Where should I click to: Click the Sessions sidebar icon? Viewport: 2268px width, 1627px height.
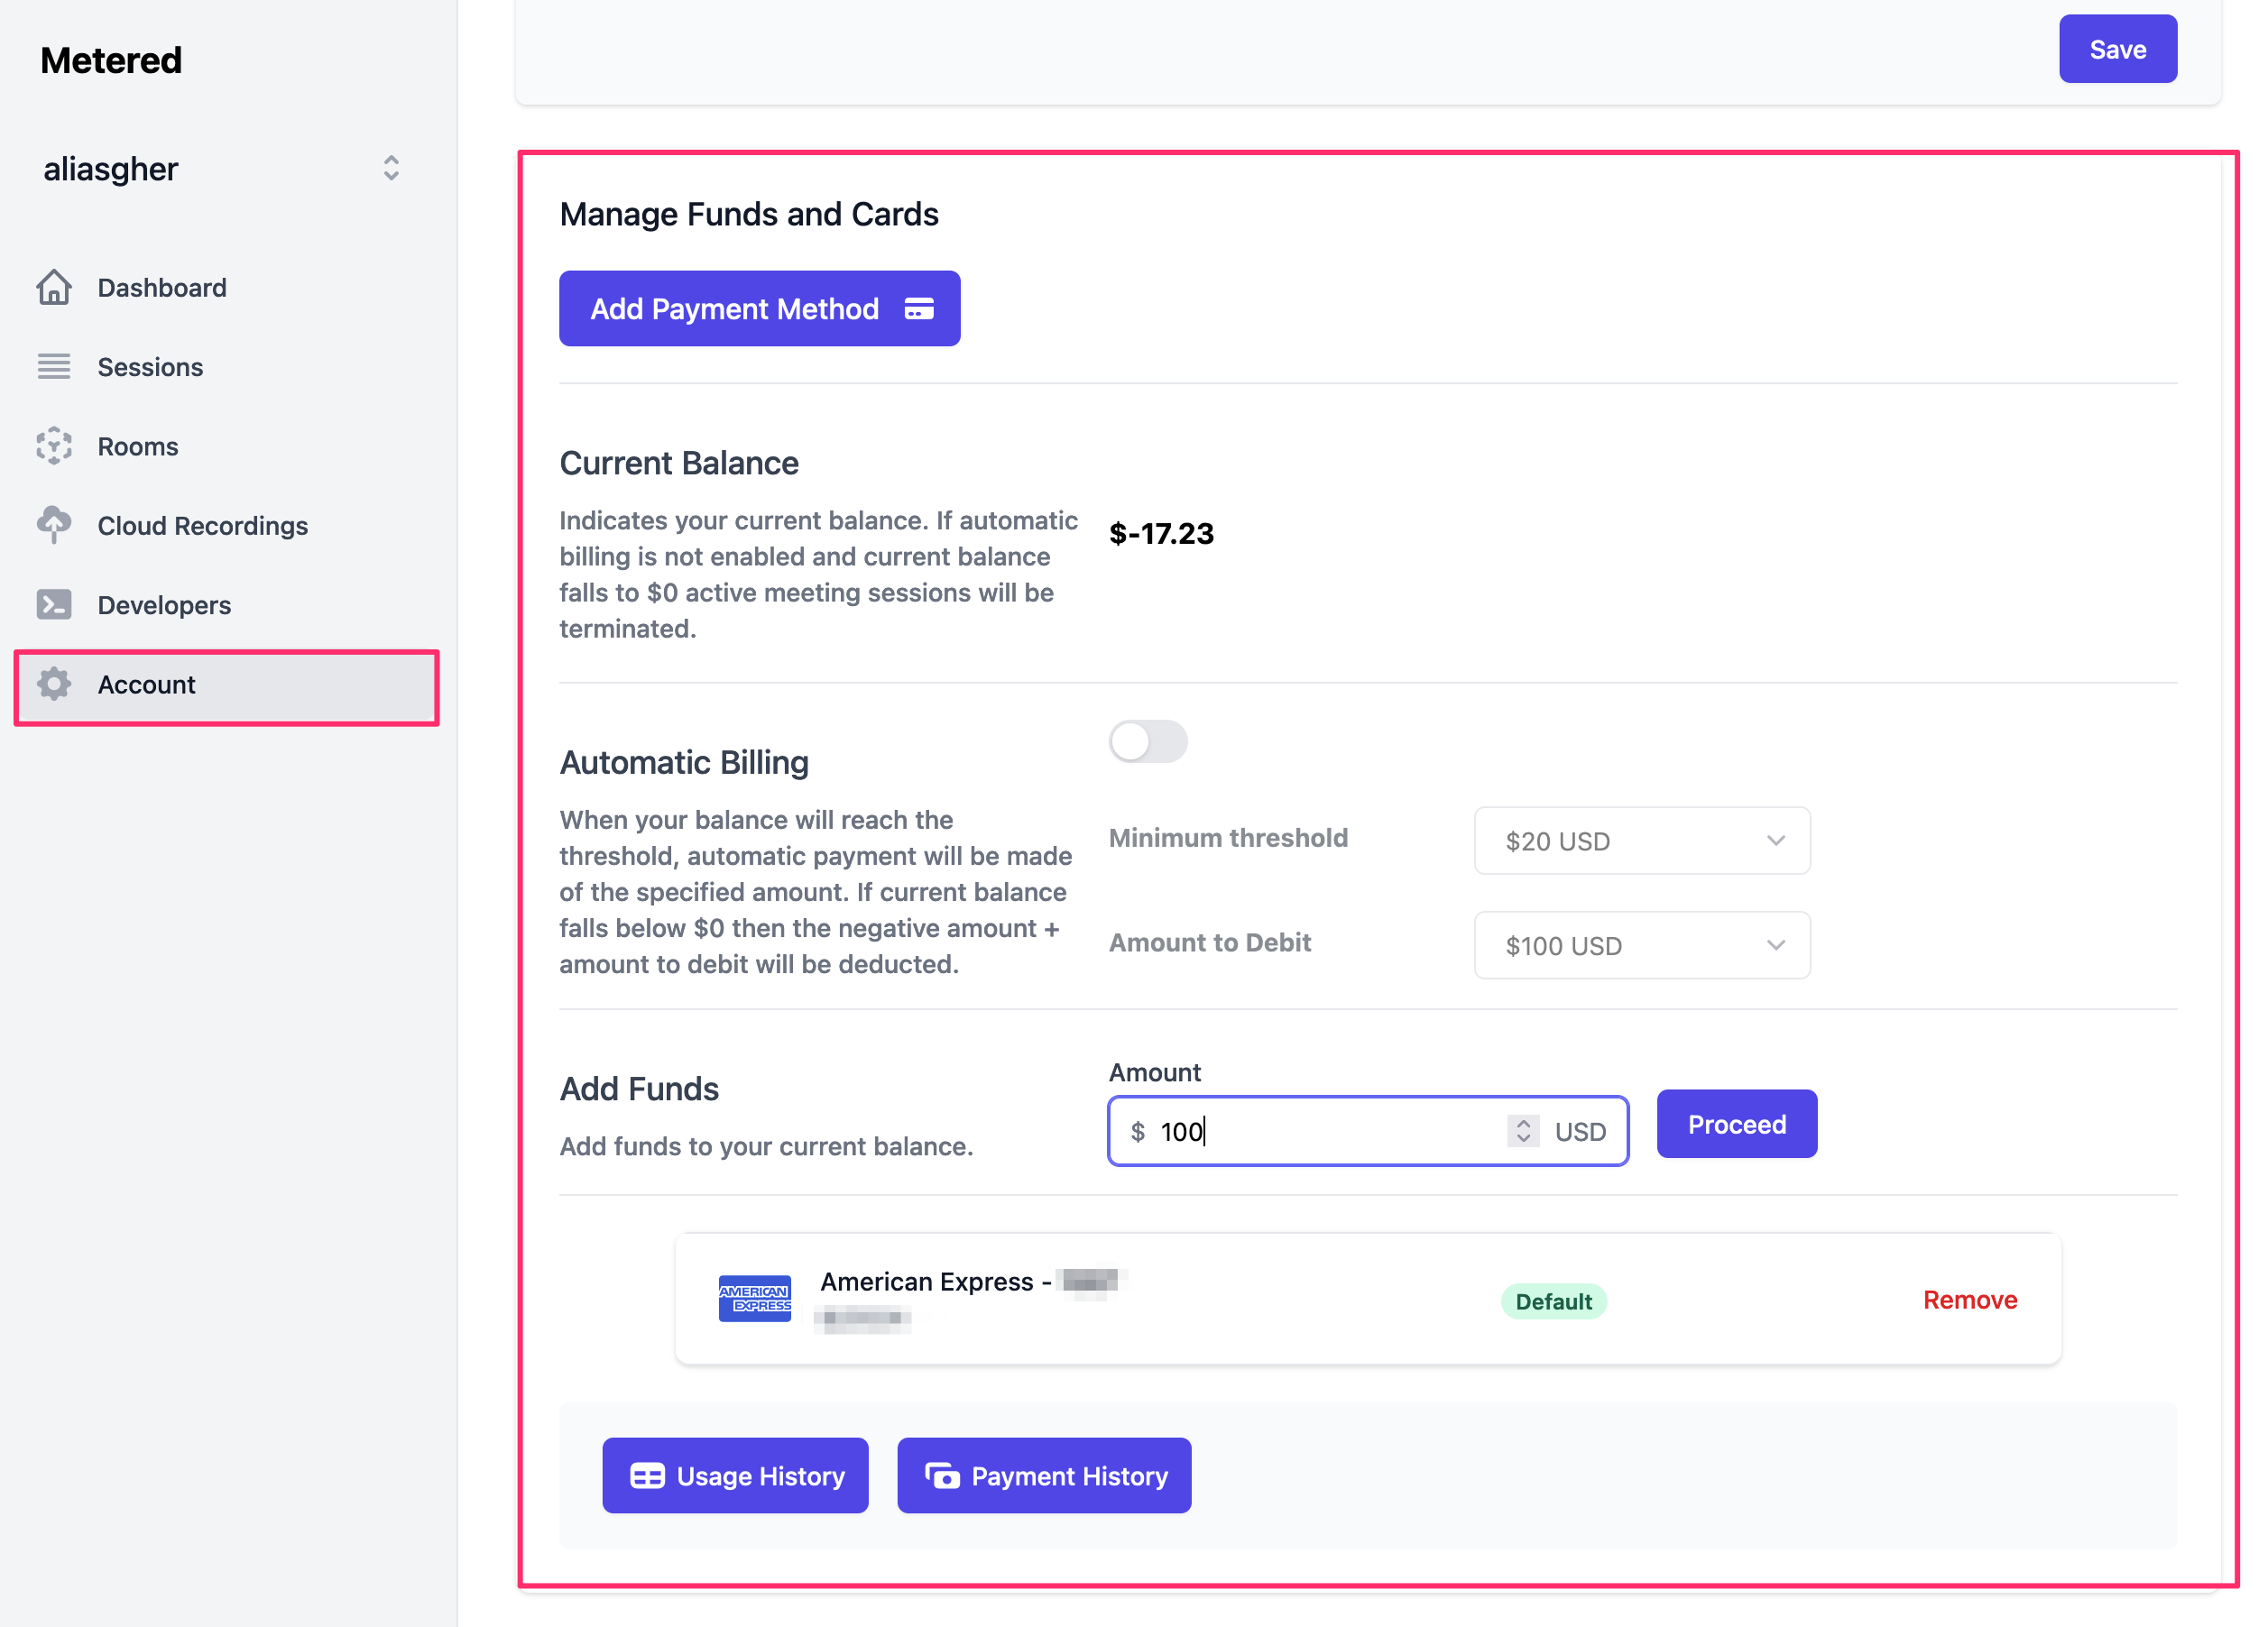[53, 366]
